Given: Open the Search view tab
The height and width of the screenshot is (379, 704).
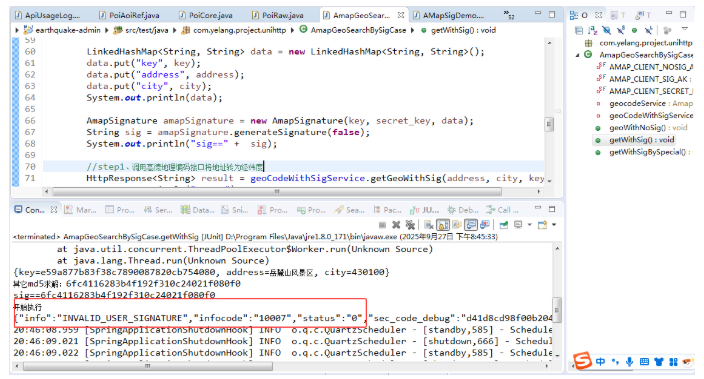Looking at the screenshot, I should click(x=350, y=210).
